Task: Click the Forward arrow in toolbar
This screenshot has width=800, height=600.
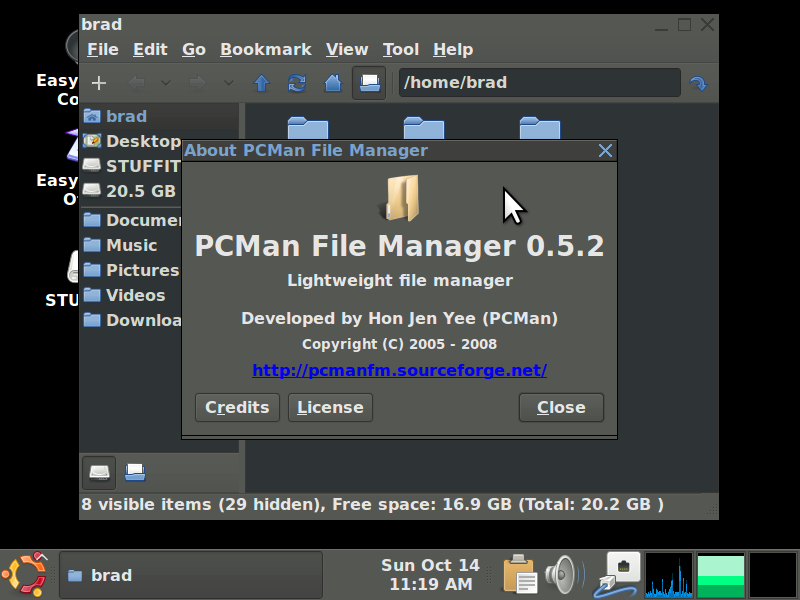Action: [x=197, y=83]
